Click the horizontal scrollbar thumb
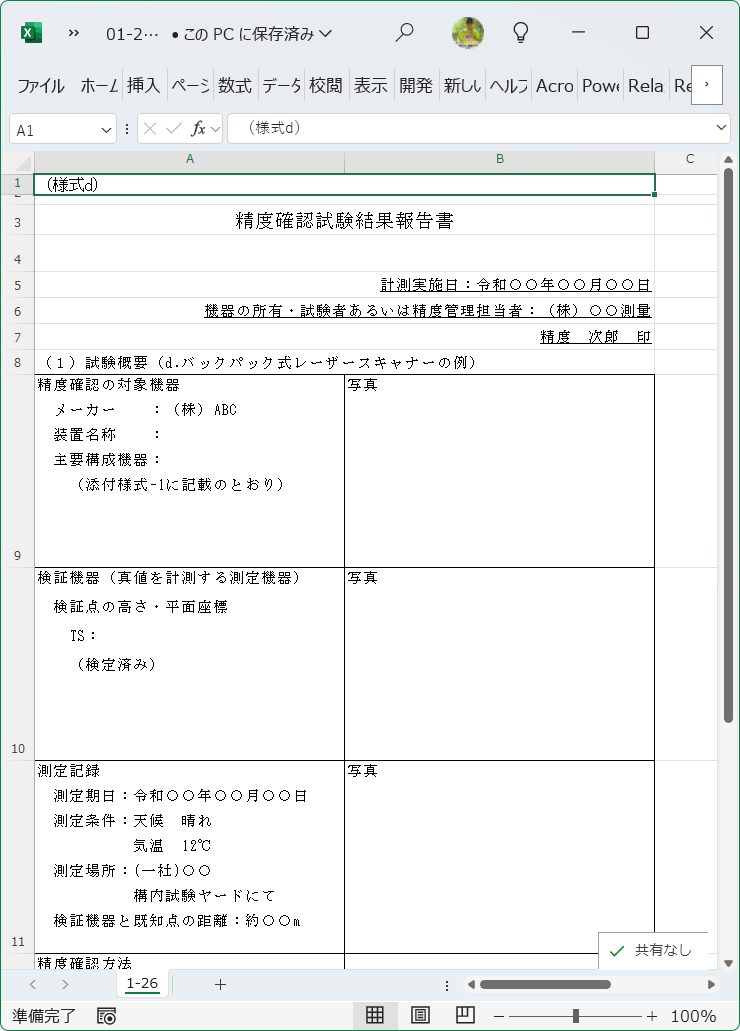The height and width of the screenshot is (1031, 740). (x=545, y=984)
